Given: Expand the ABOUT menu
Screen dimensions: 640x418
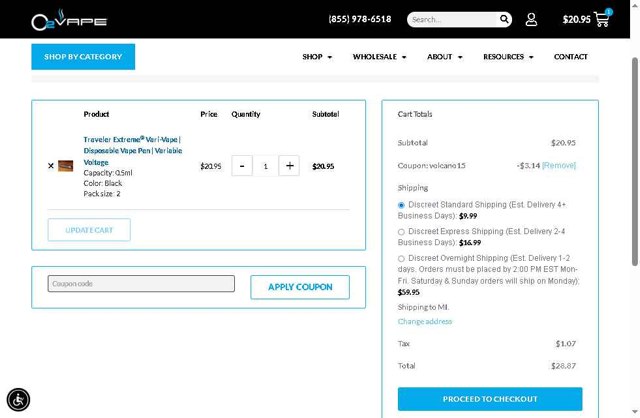Looking at the screenshot, I should tap(444, 57).
